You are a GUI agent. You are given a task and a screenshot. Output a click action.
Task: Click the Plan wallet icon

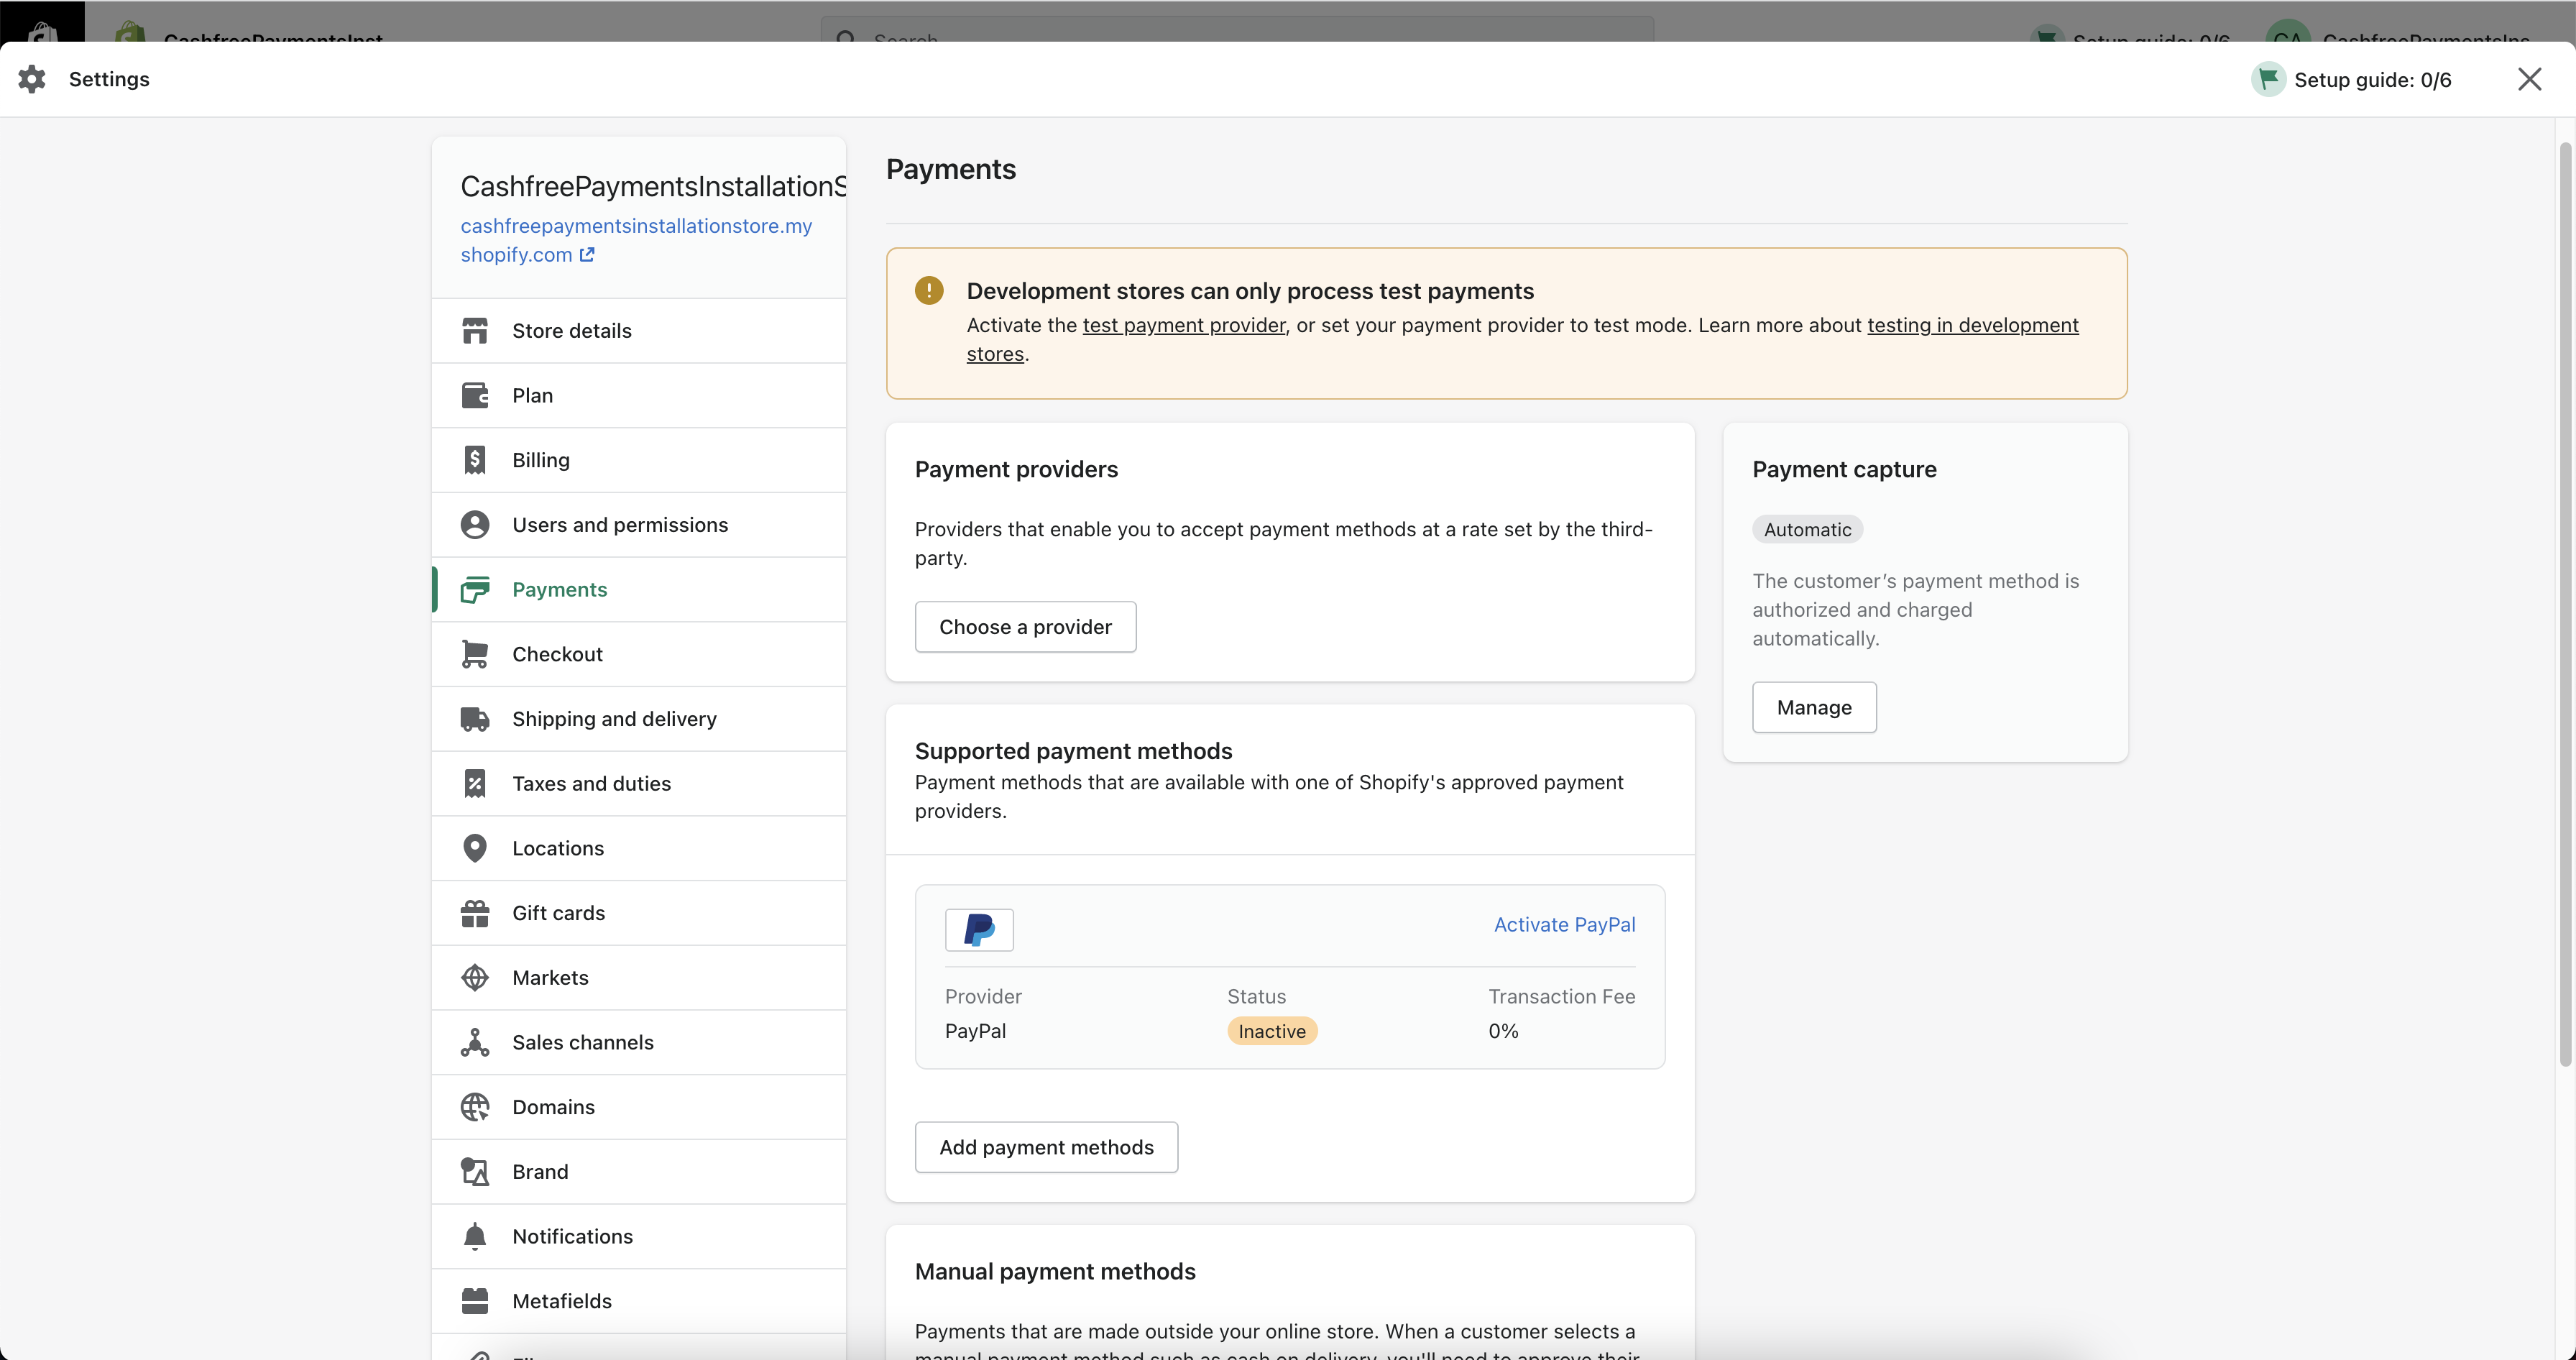click(x=475, y=395)
